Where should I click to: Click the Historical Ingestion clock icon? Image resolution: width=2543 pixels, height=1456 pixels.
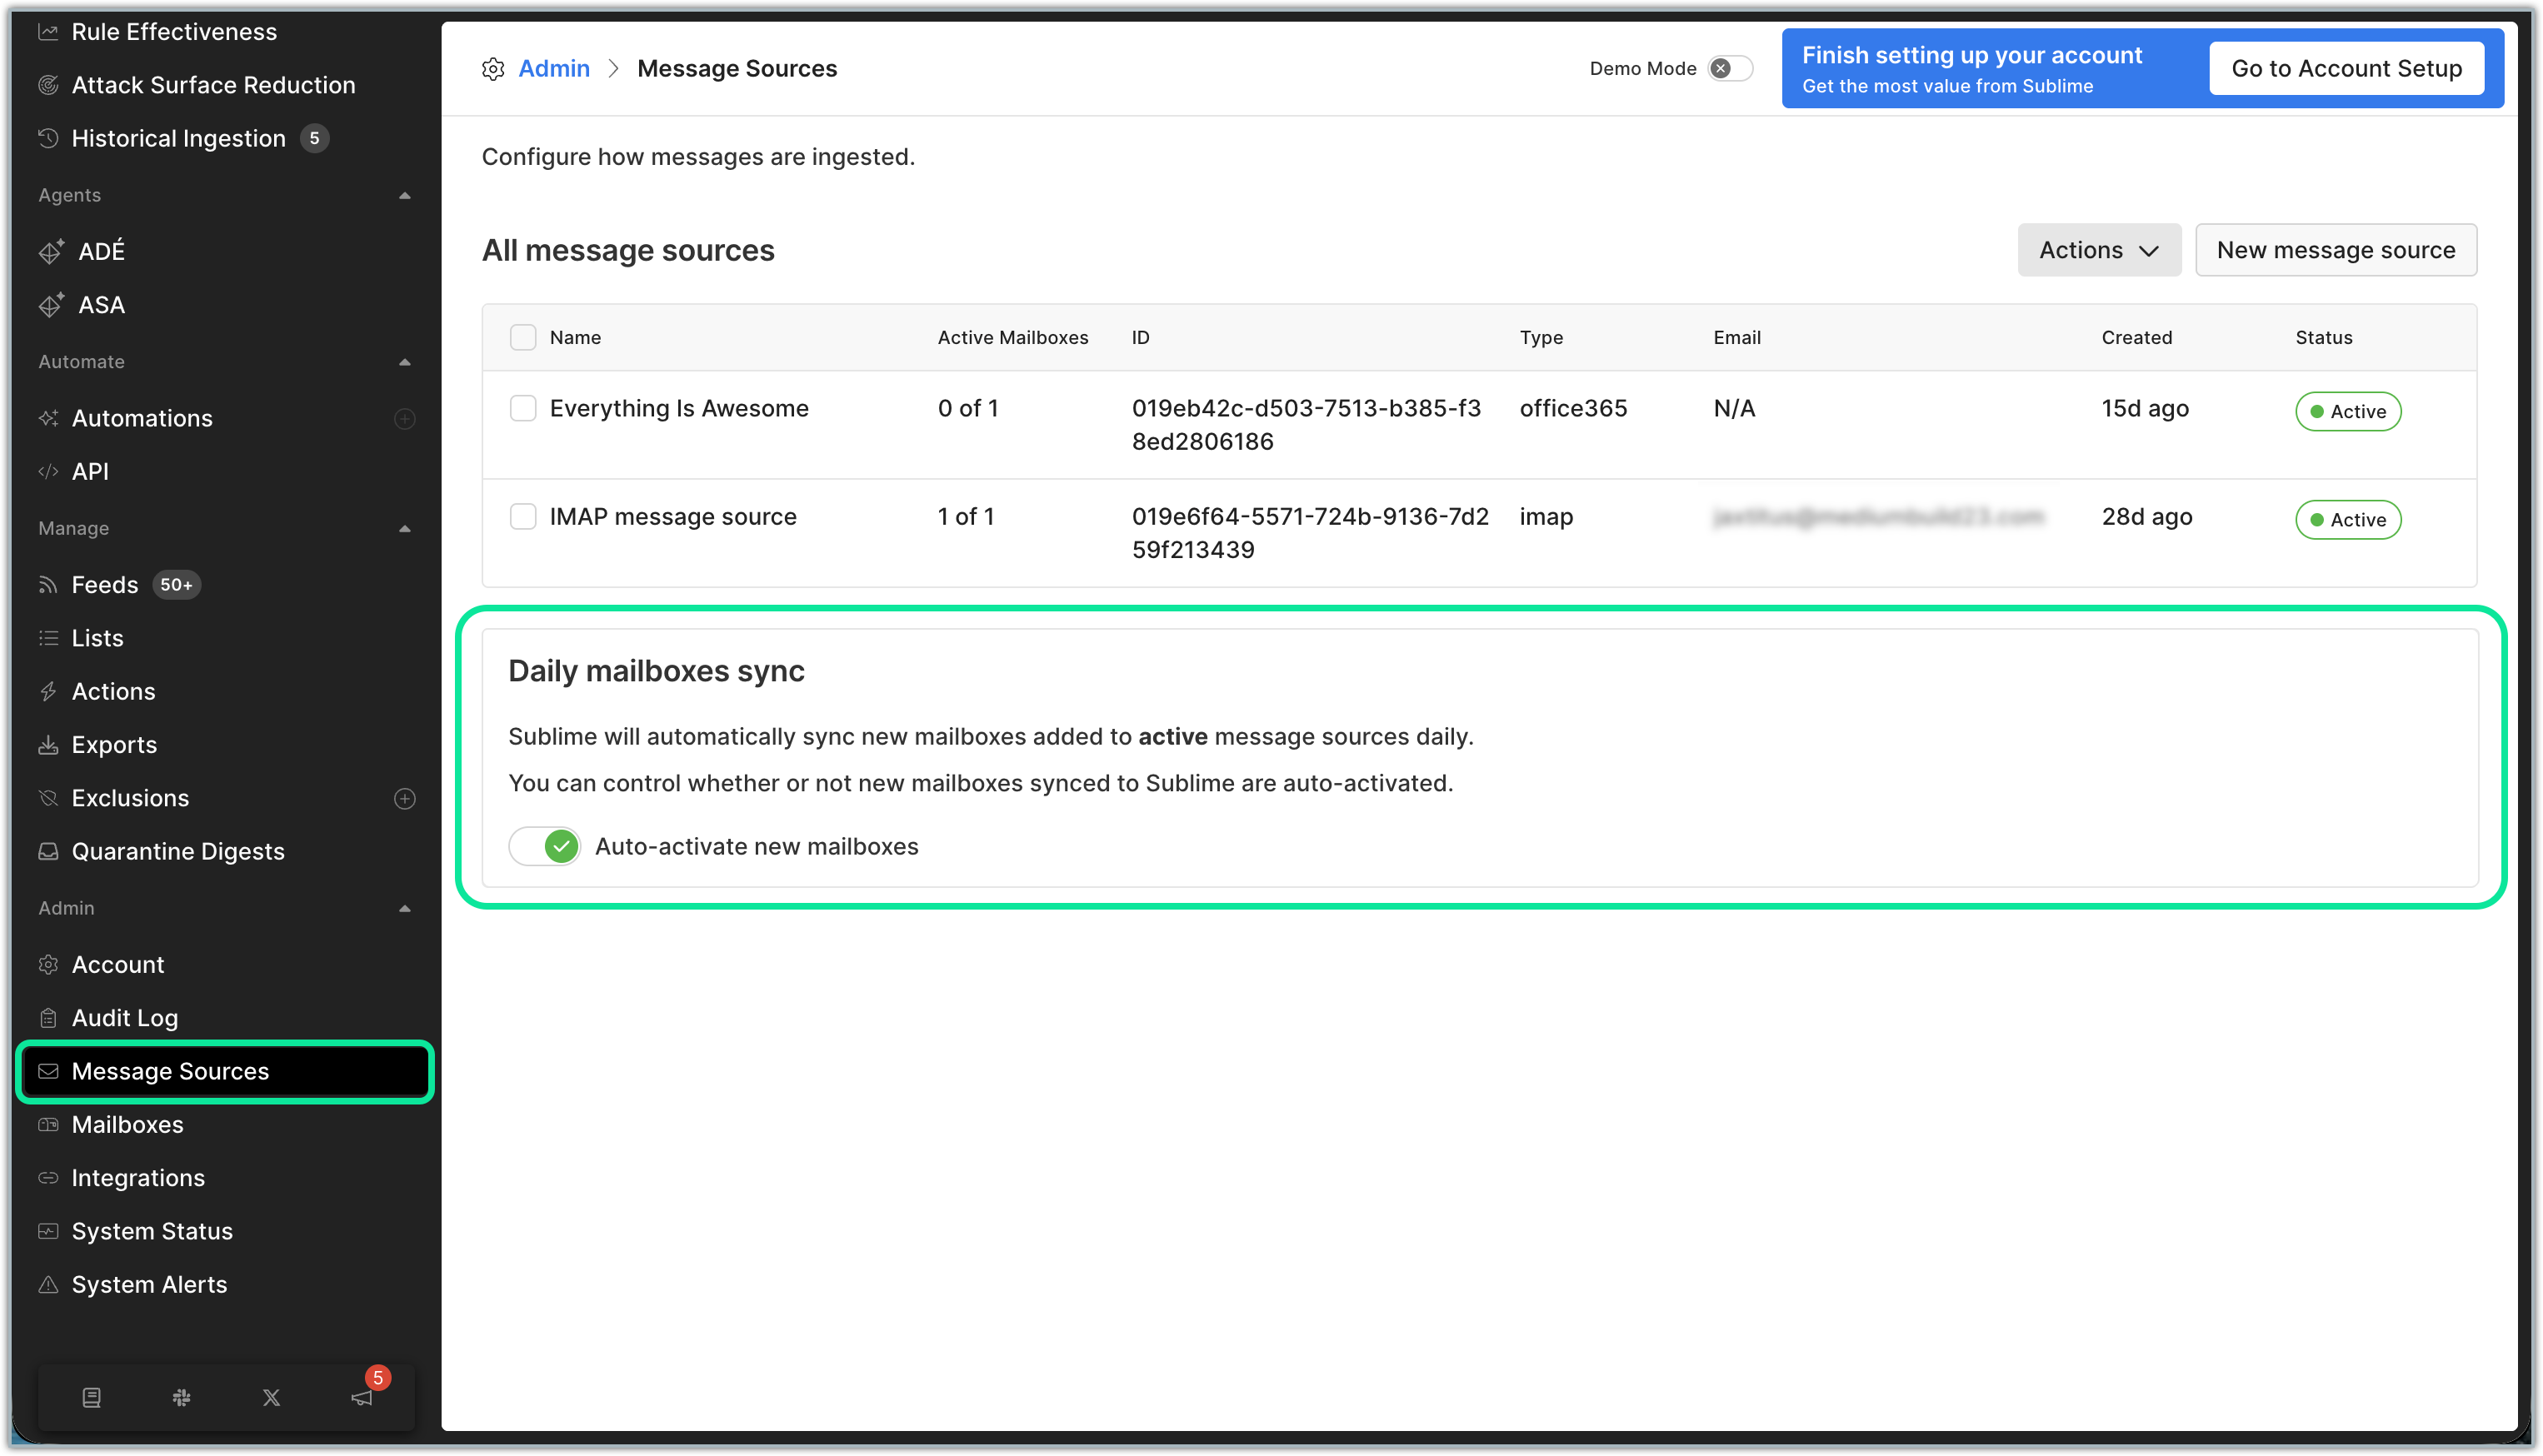point(48,138)
